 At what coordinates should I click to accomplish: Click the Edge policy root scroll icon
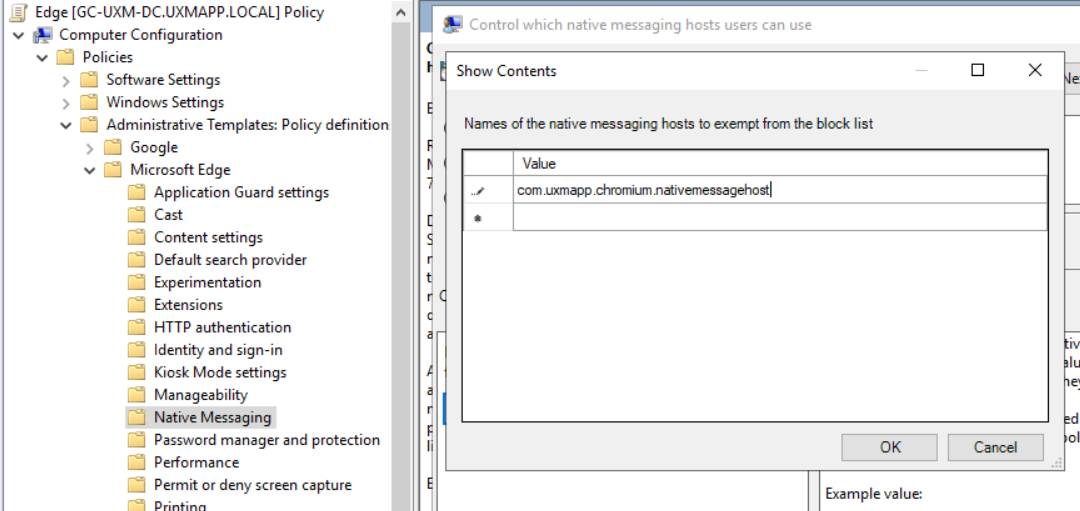pyautogui.click(x=19, y=12)
